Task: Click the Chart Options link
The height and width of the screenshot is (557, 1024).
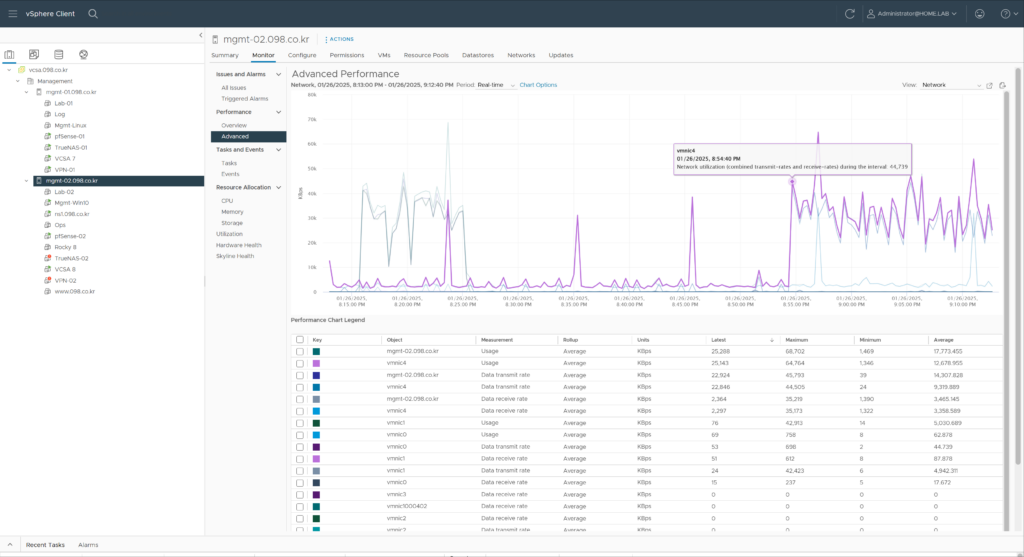Action: pos(538,85)
